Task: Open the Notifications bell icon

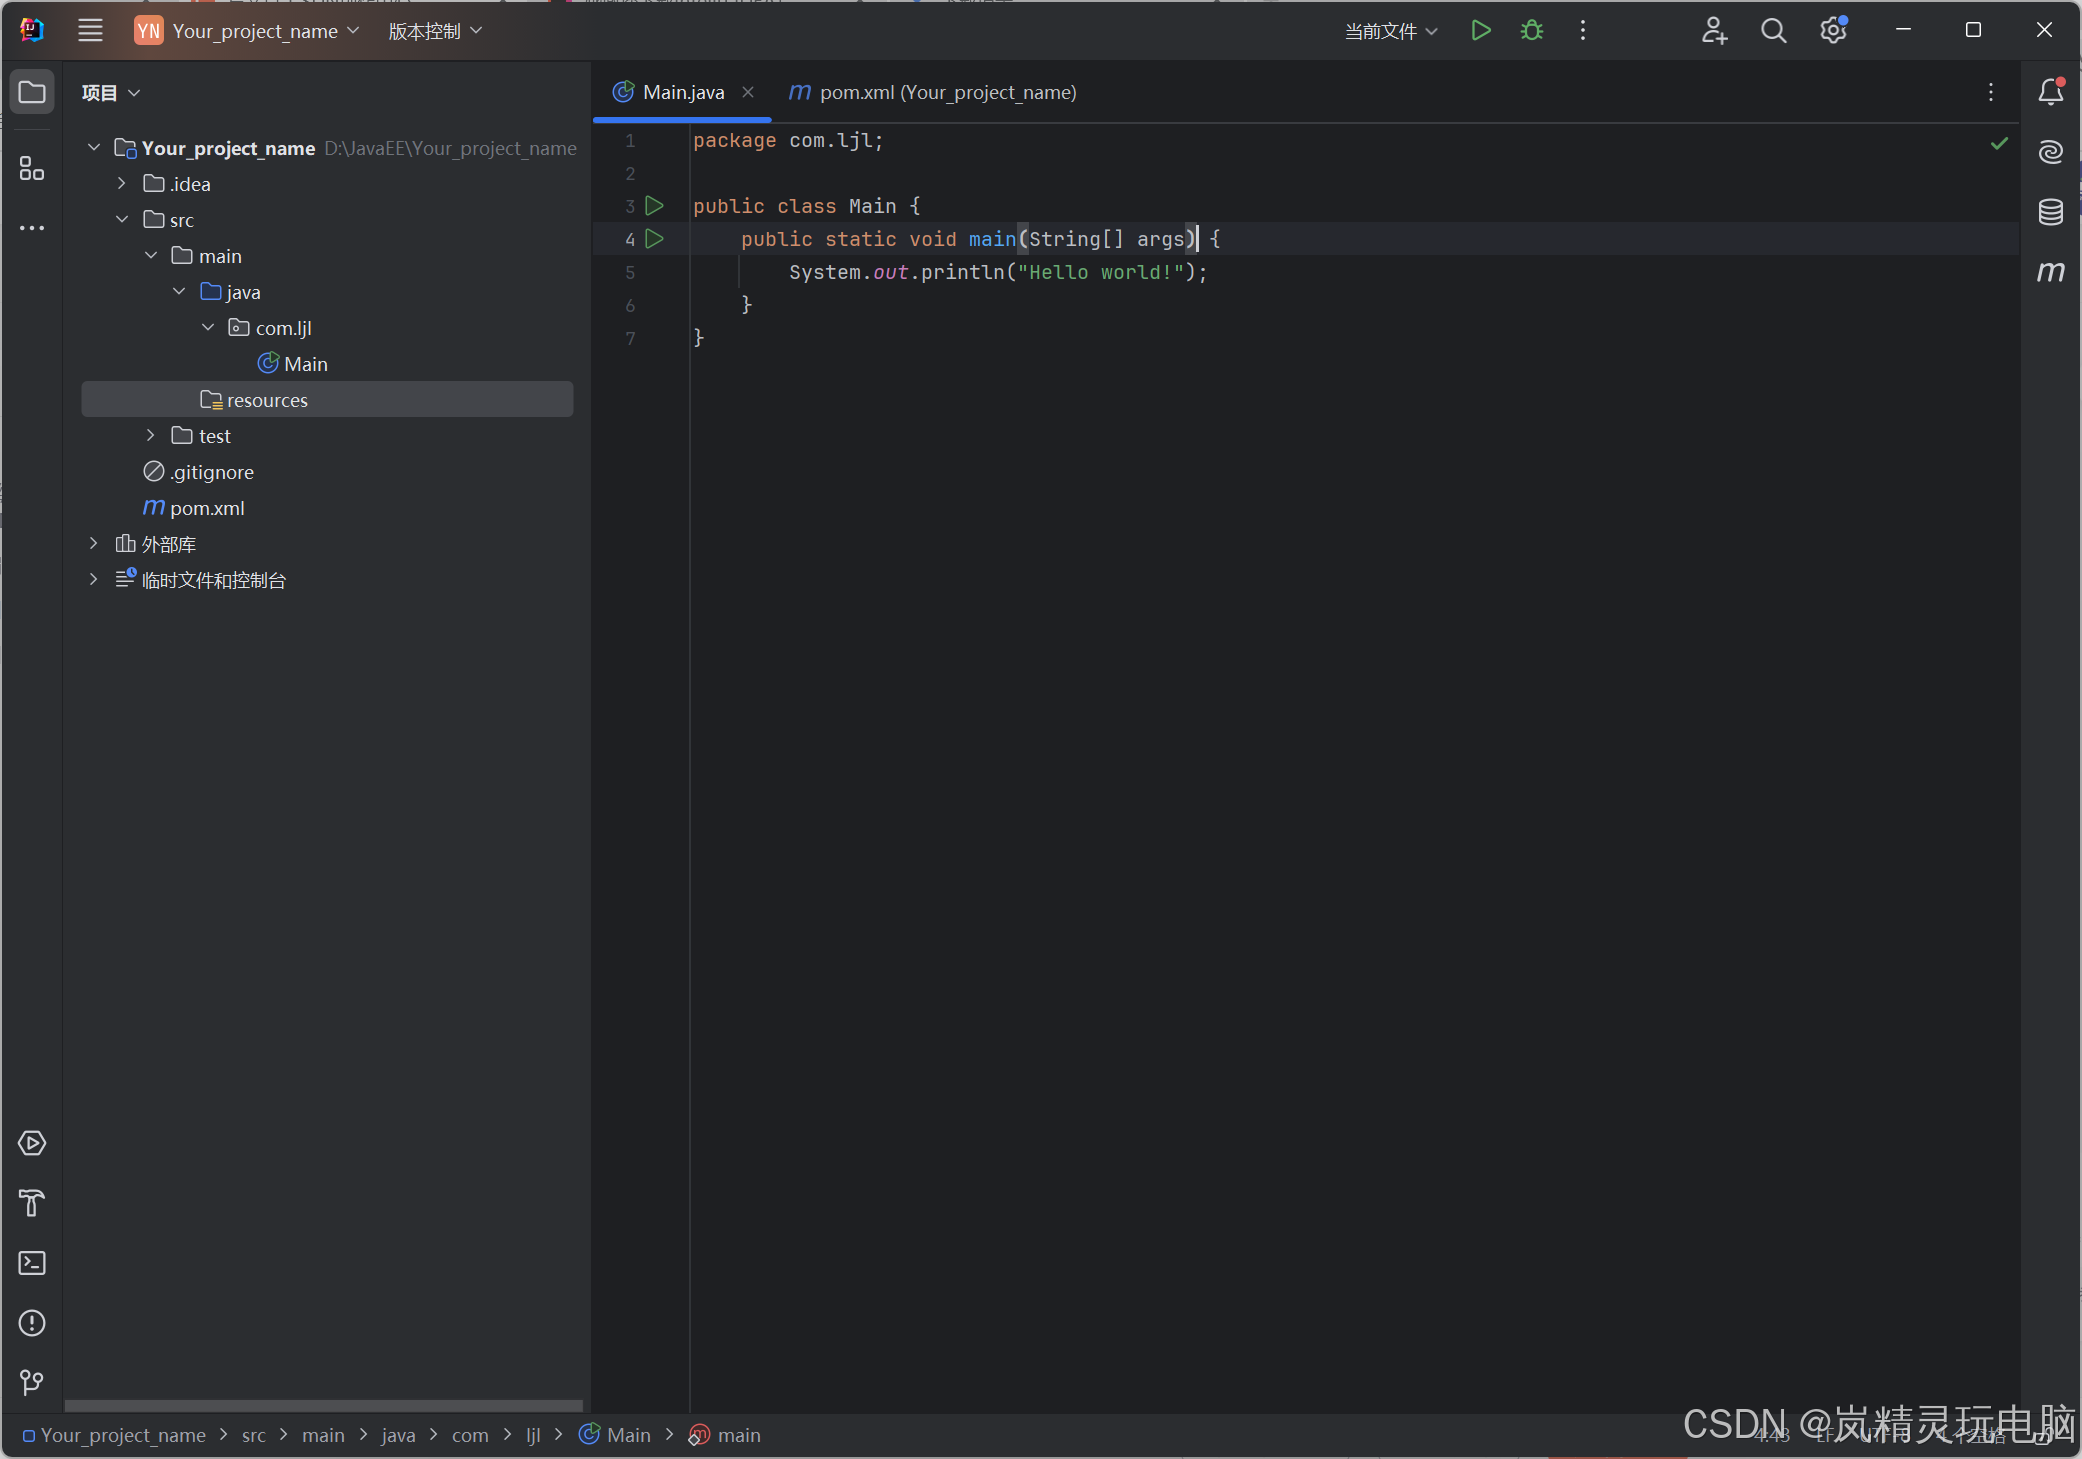Action: (2050, 92)
